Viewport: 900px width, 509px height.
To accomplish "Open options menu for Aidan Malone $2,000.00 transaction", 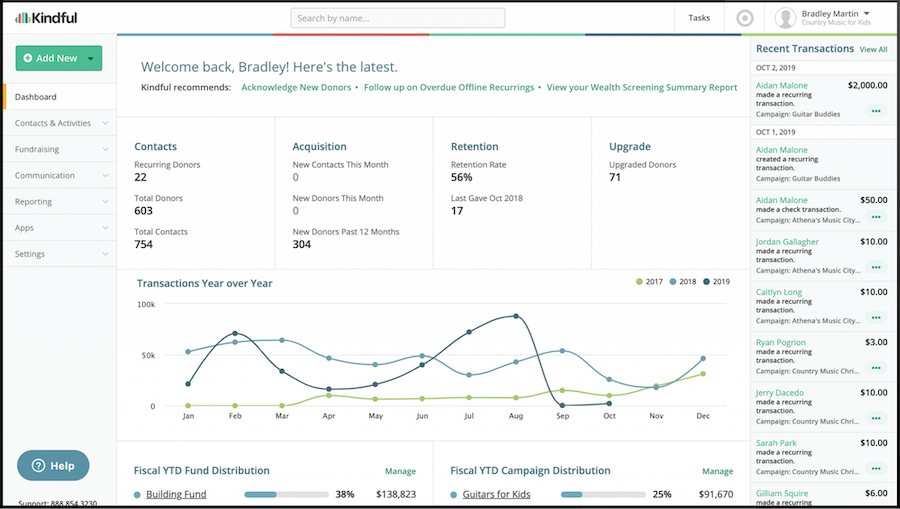I will click(x=876, y=111).
